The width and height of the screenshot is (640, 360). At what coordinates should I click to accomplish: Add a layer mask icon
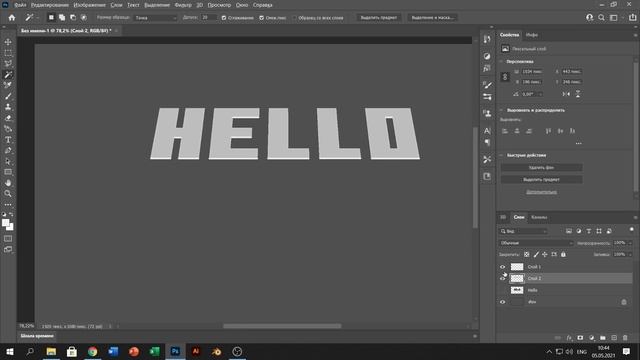click(x=580, y=338)
